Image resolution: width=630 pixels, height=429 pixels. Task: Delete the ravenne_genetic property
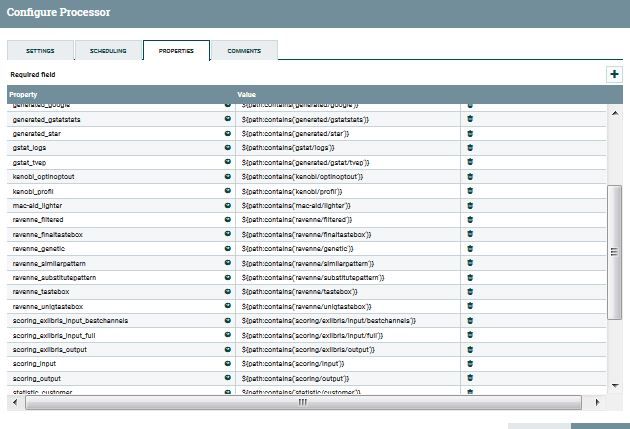(470, 247)
